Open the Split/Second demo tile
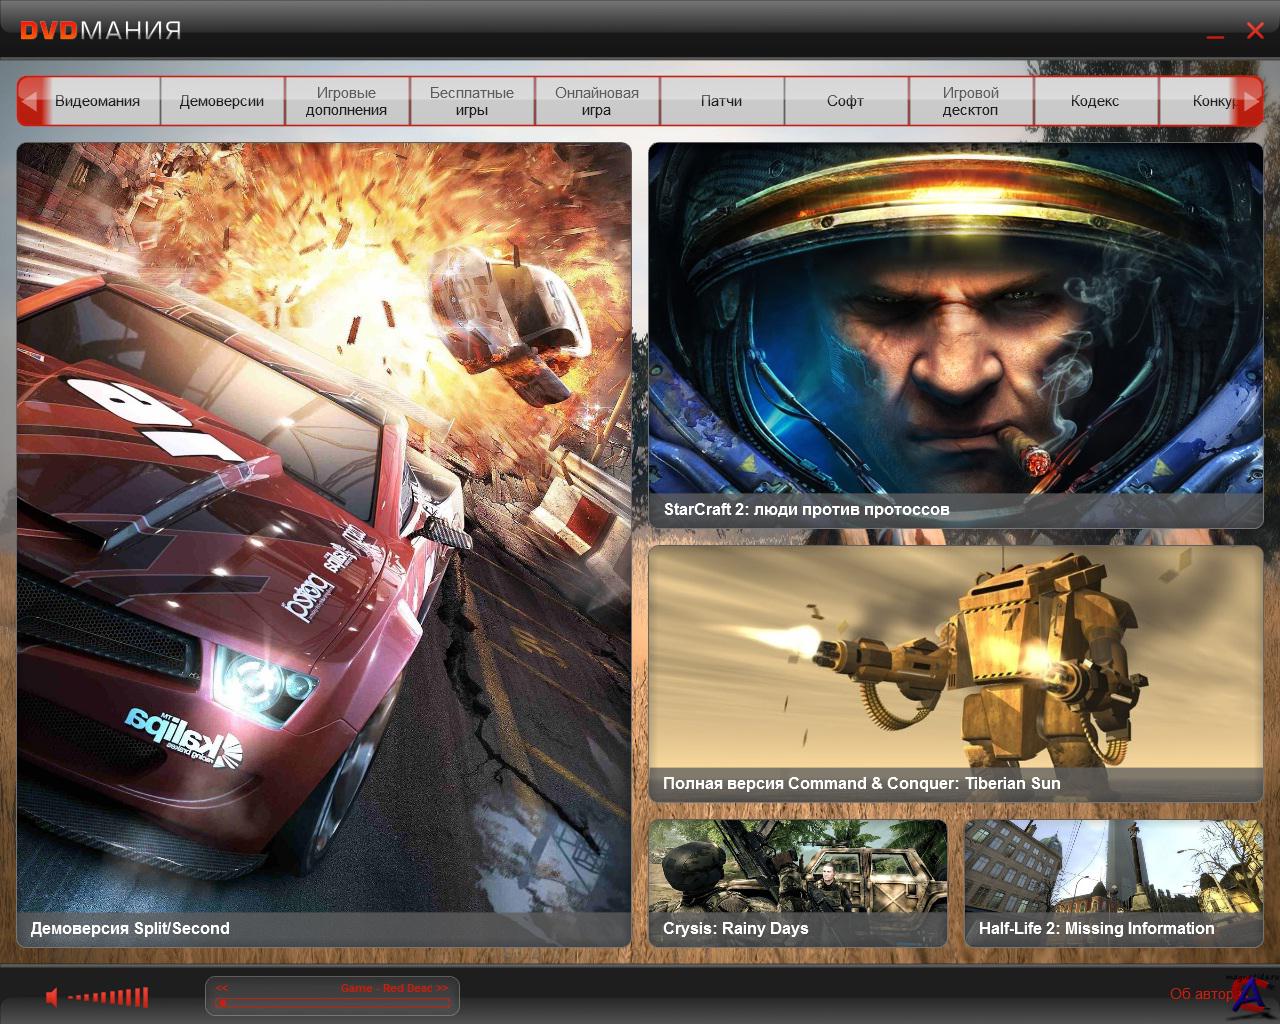 pos(324,544)
